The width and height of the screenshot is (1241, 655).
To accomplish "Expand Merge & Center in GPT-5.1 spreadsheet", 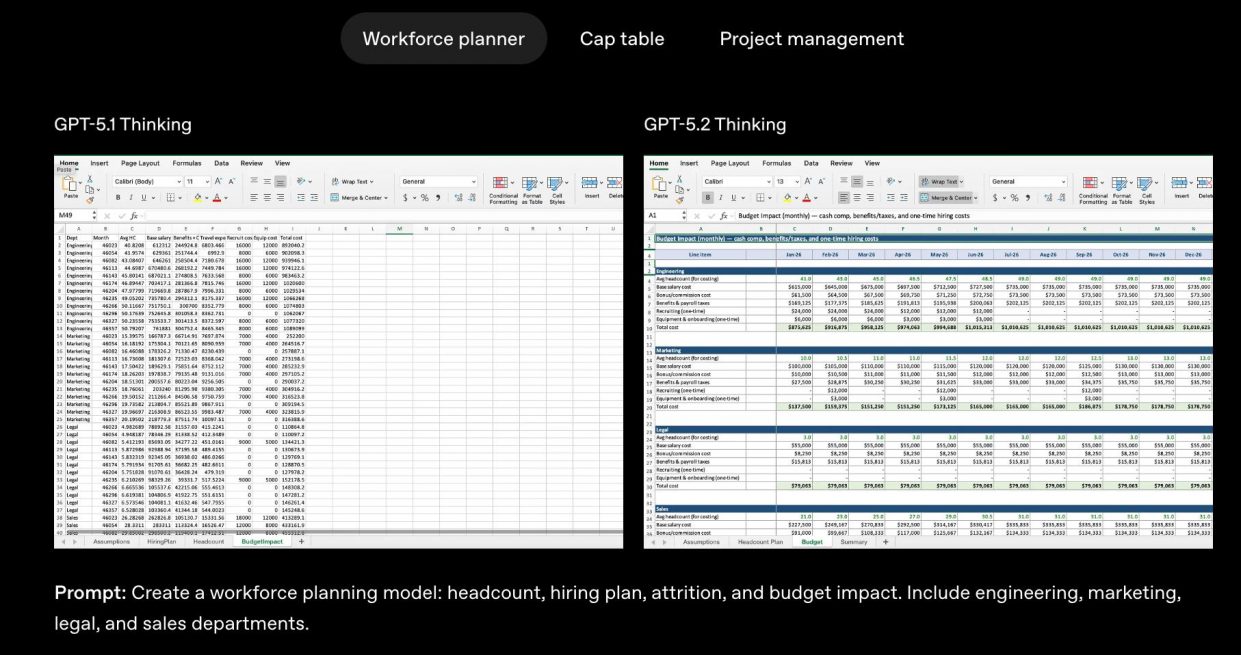I will point(386,197).
